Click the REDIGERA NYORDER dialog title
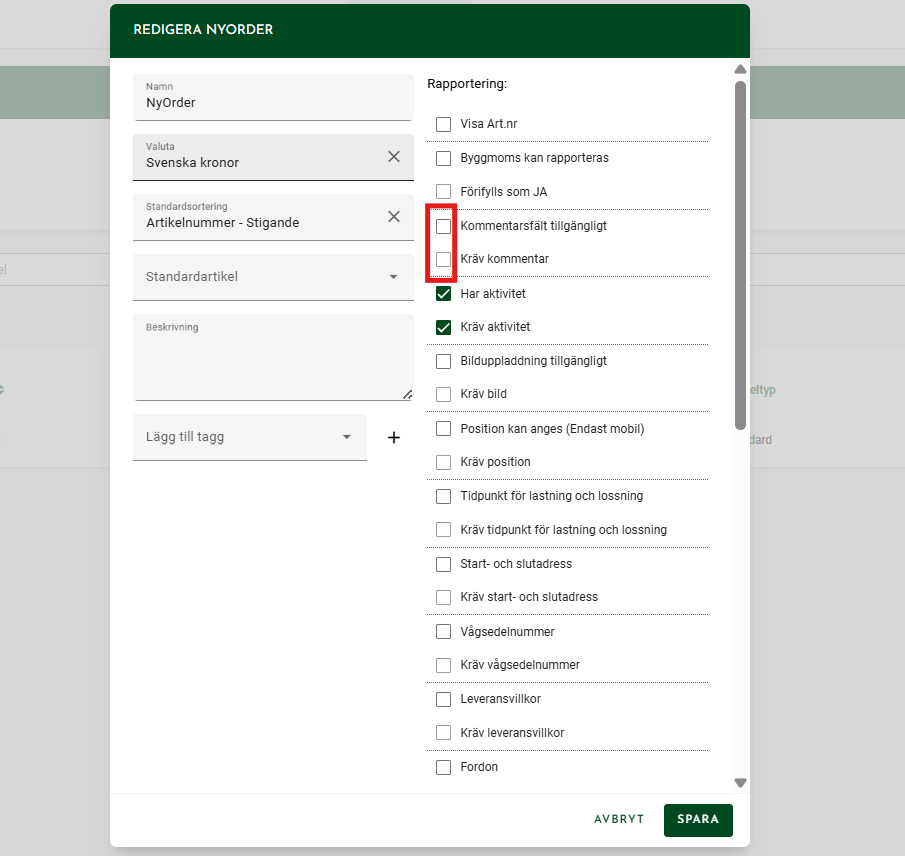The width and height of the screenshot is (905, 856). pos(203,29)
